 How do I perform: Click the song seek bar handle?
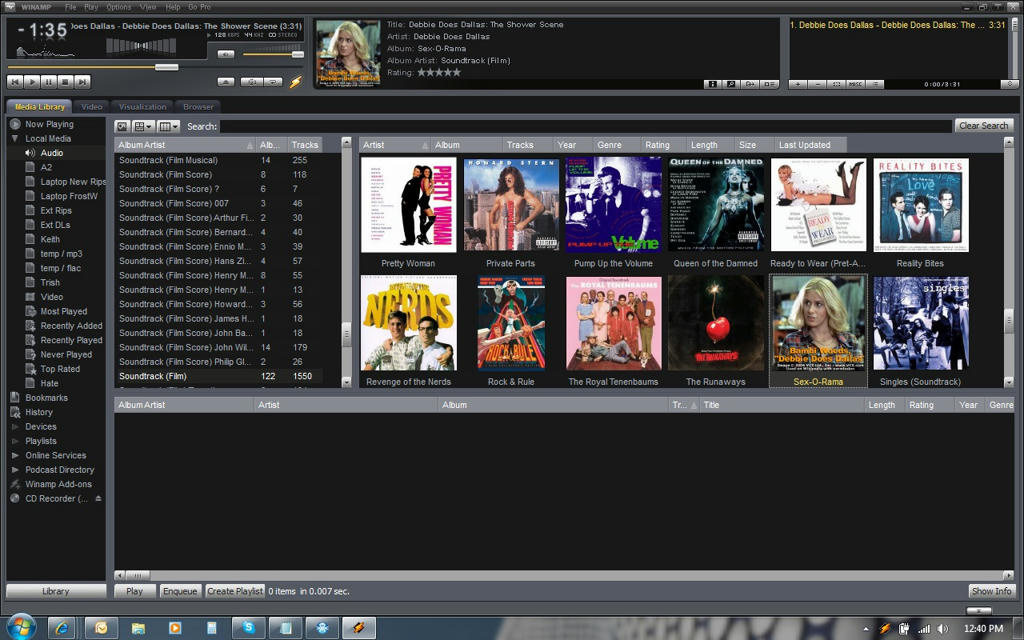(x=167, y=67)
